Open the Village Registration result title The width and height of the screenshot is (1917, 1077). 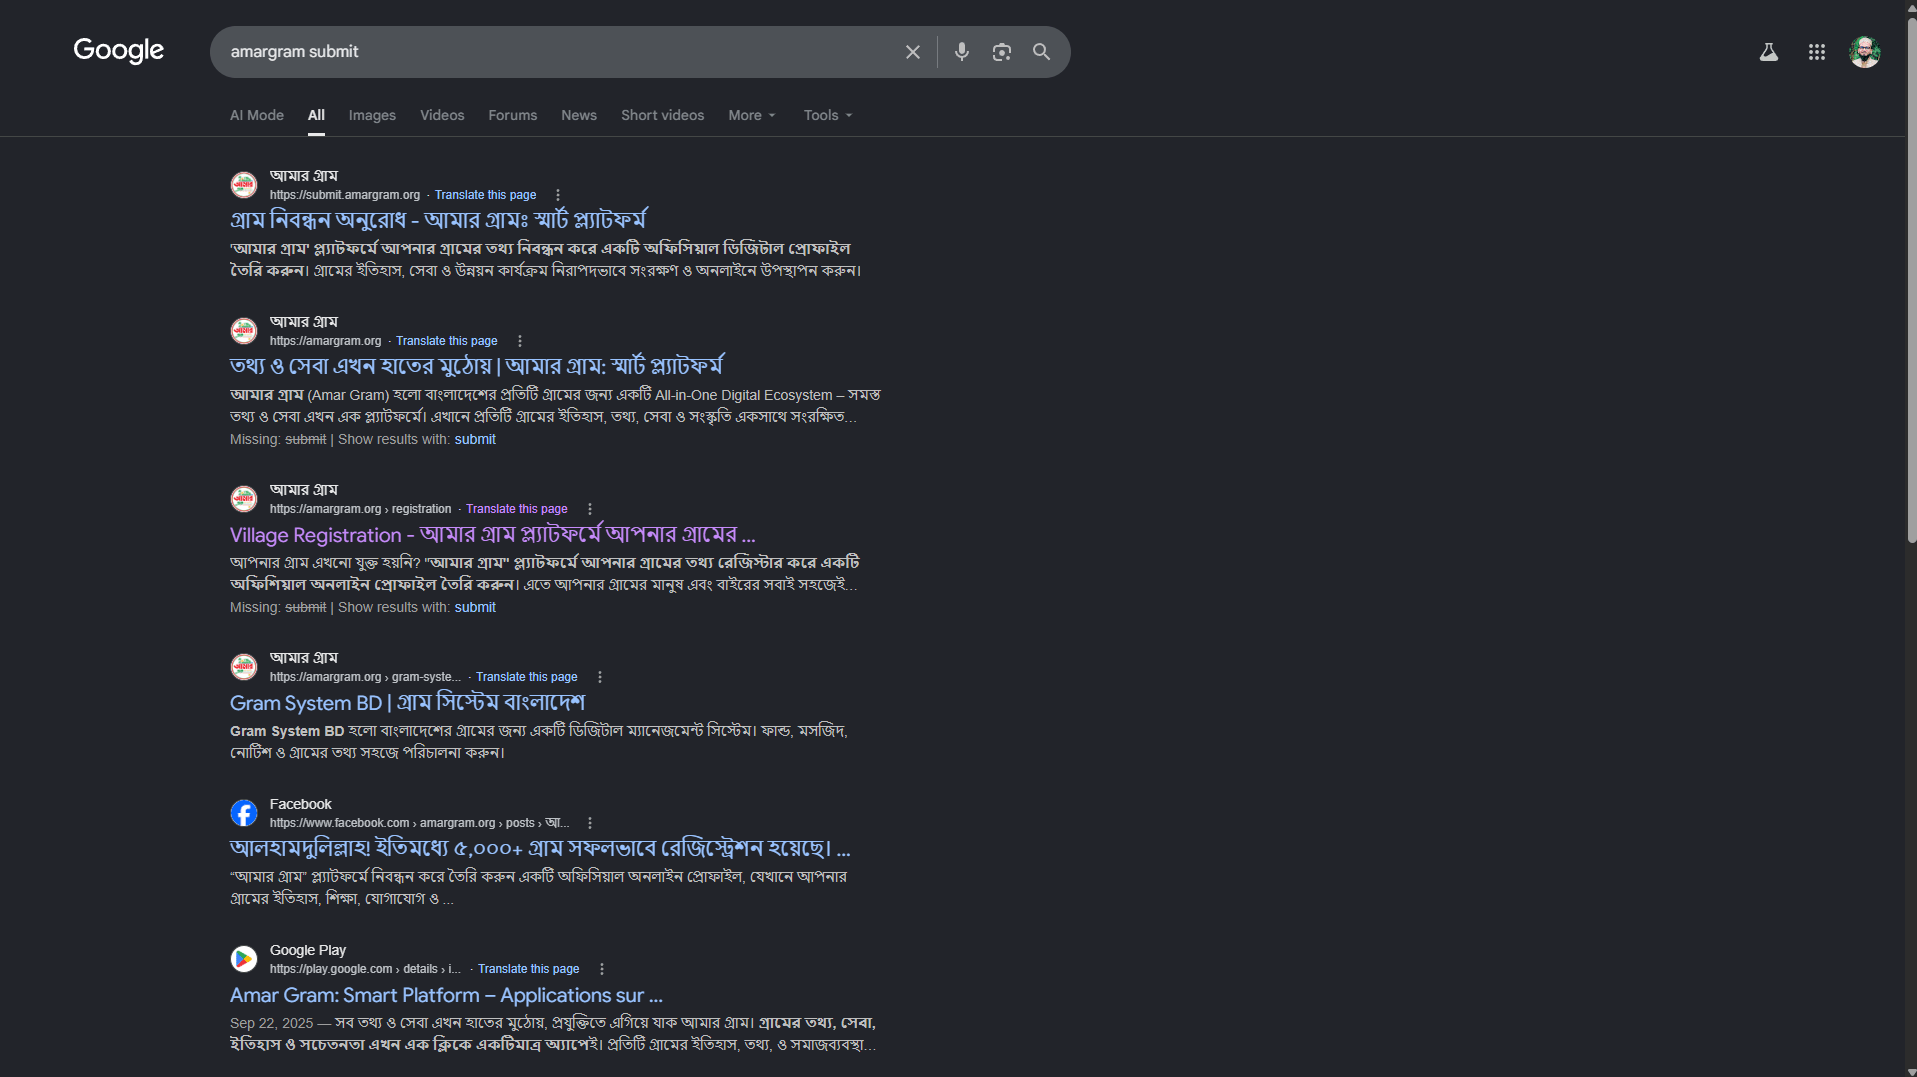click(x=492, y=534)
